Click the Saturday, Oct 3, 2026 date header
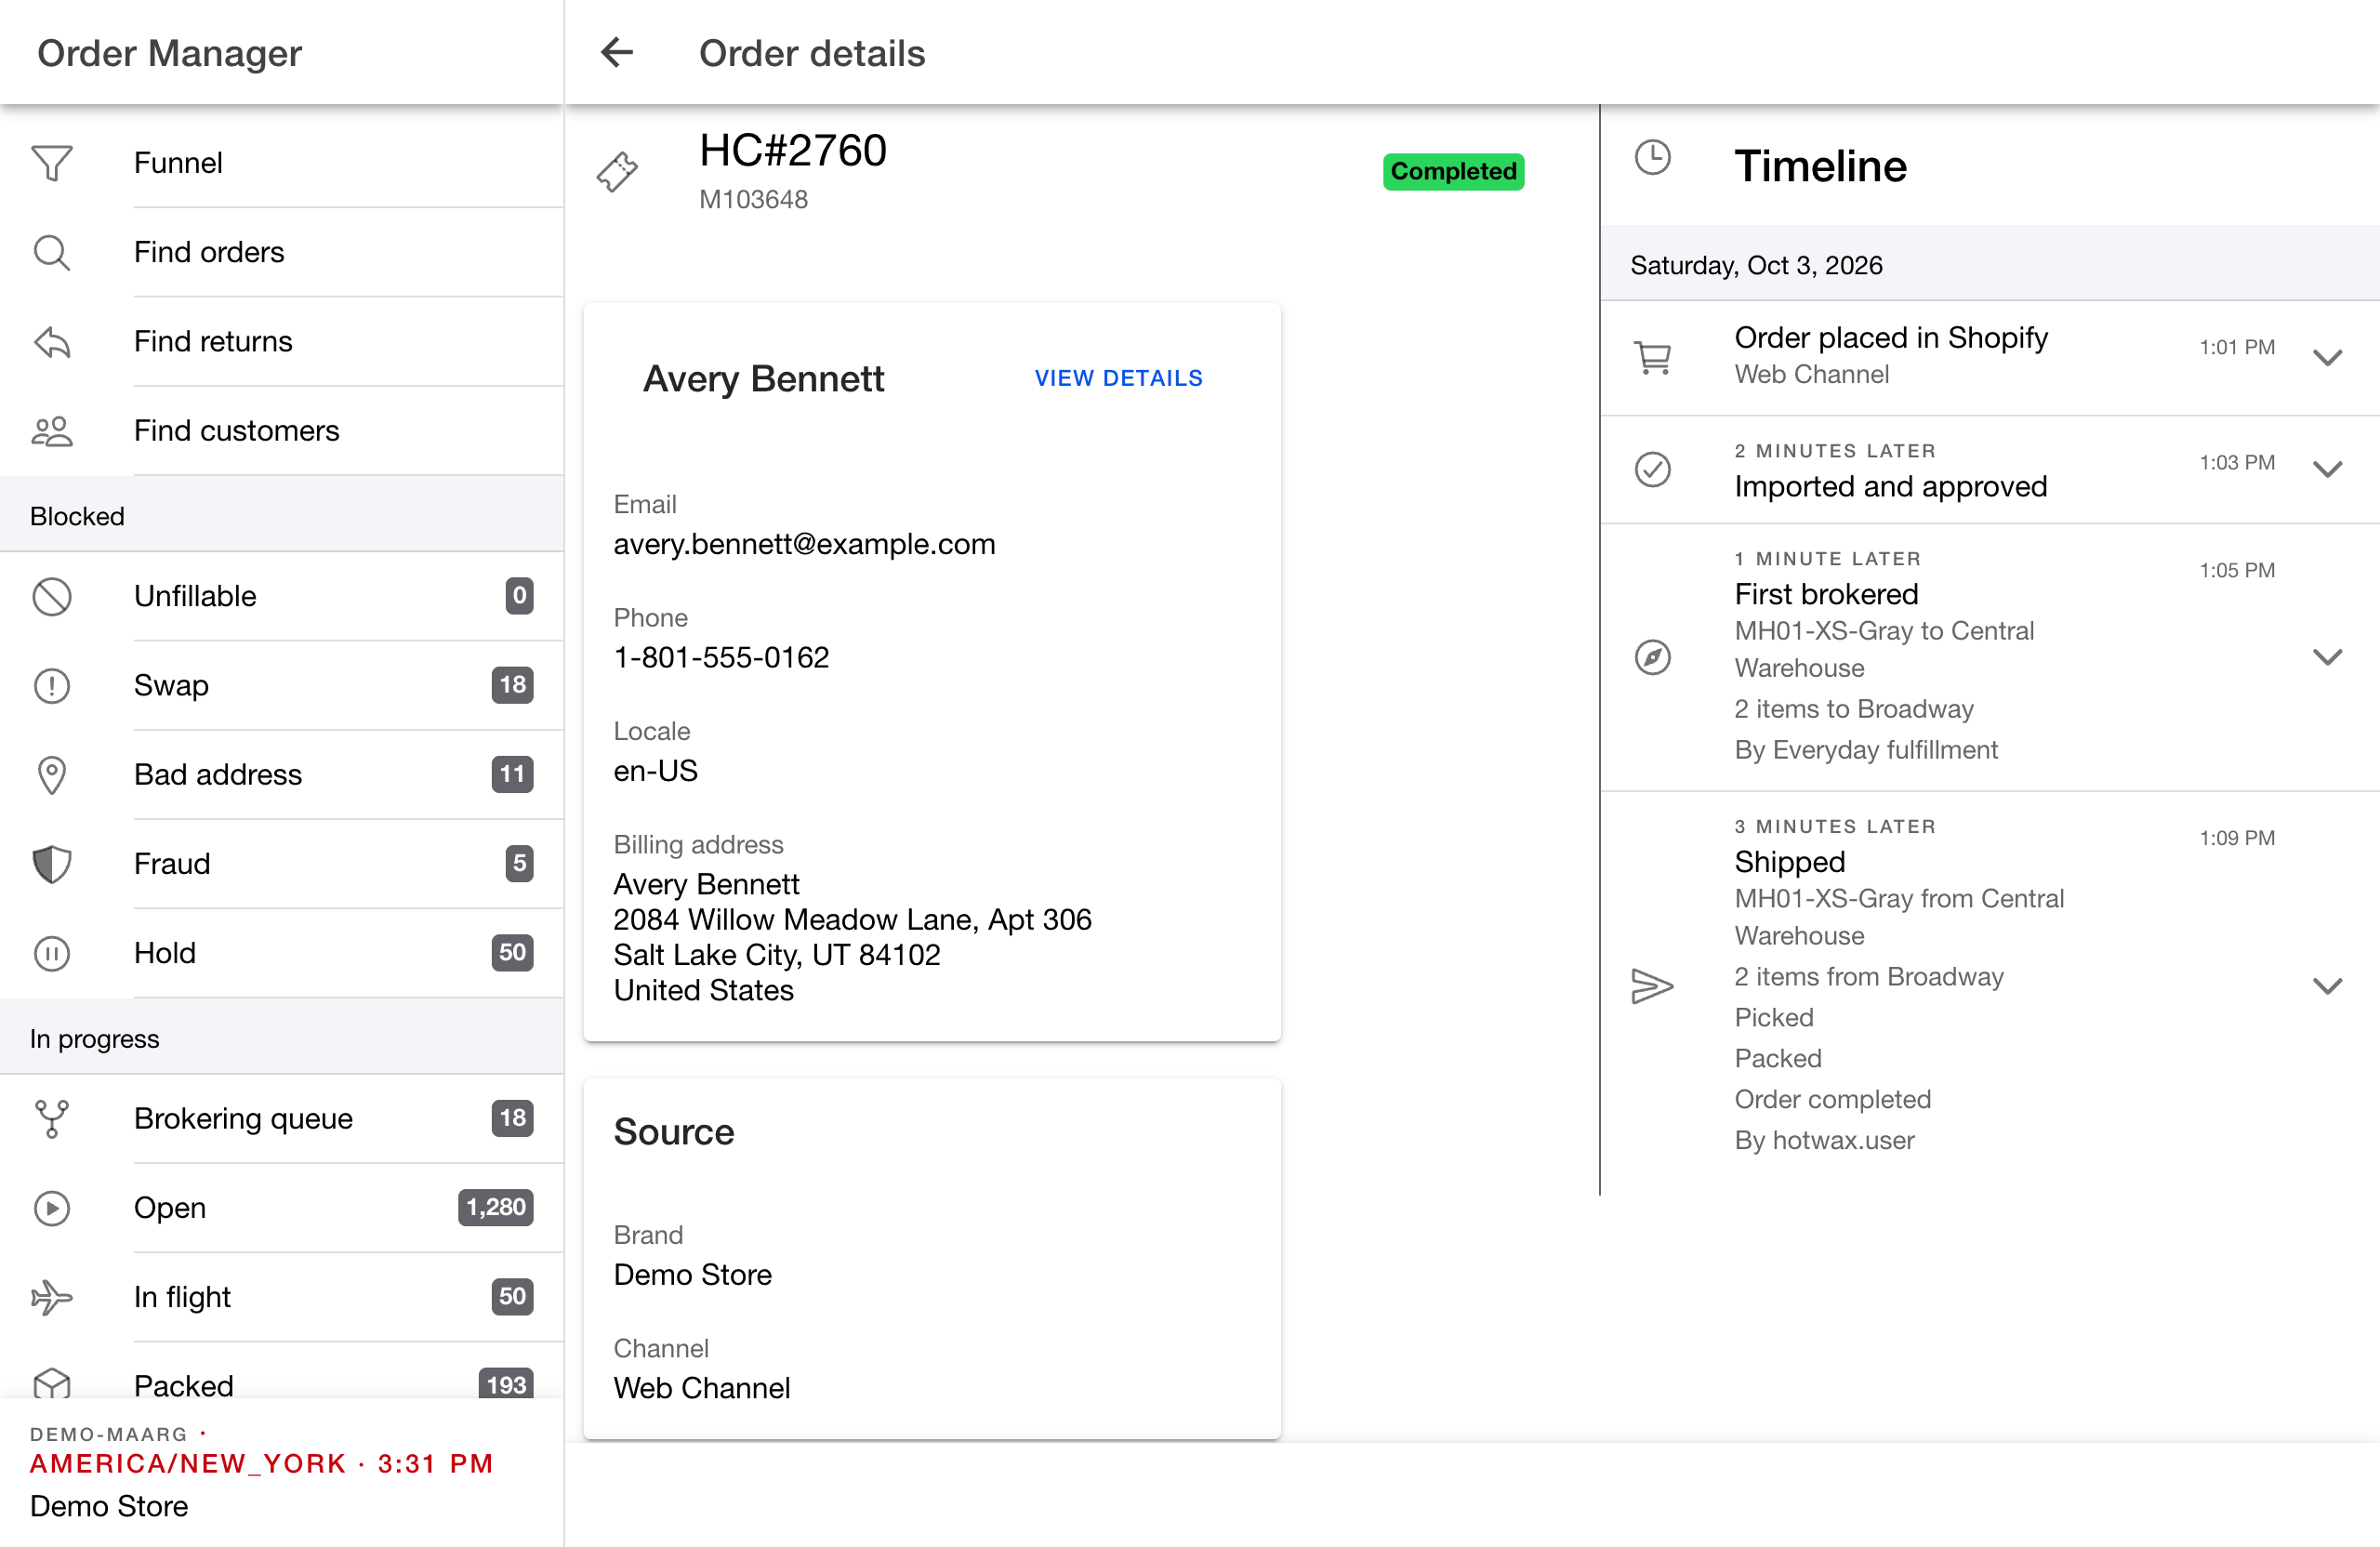This screenshot has width=2380, height=1547. (1756, 265)
